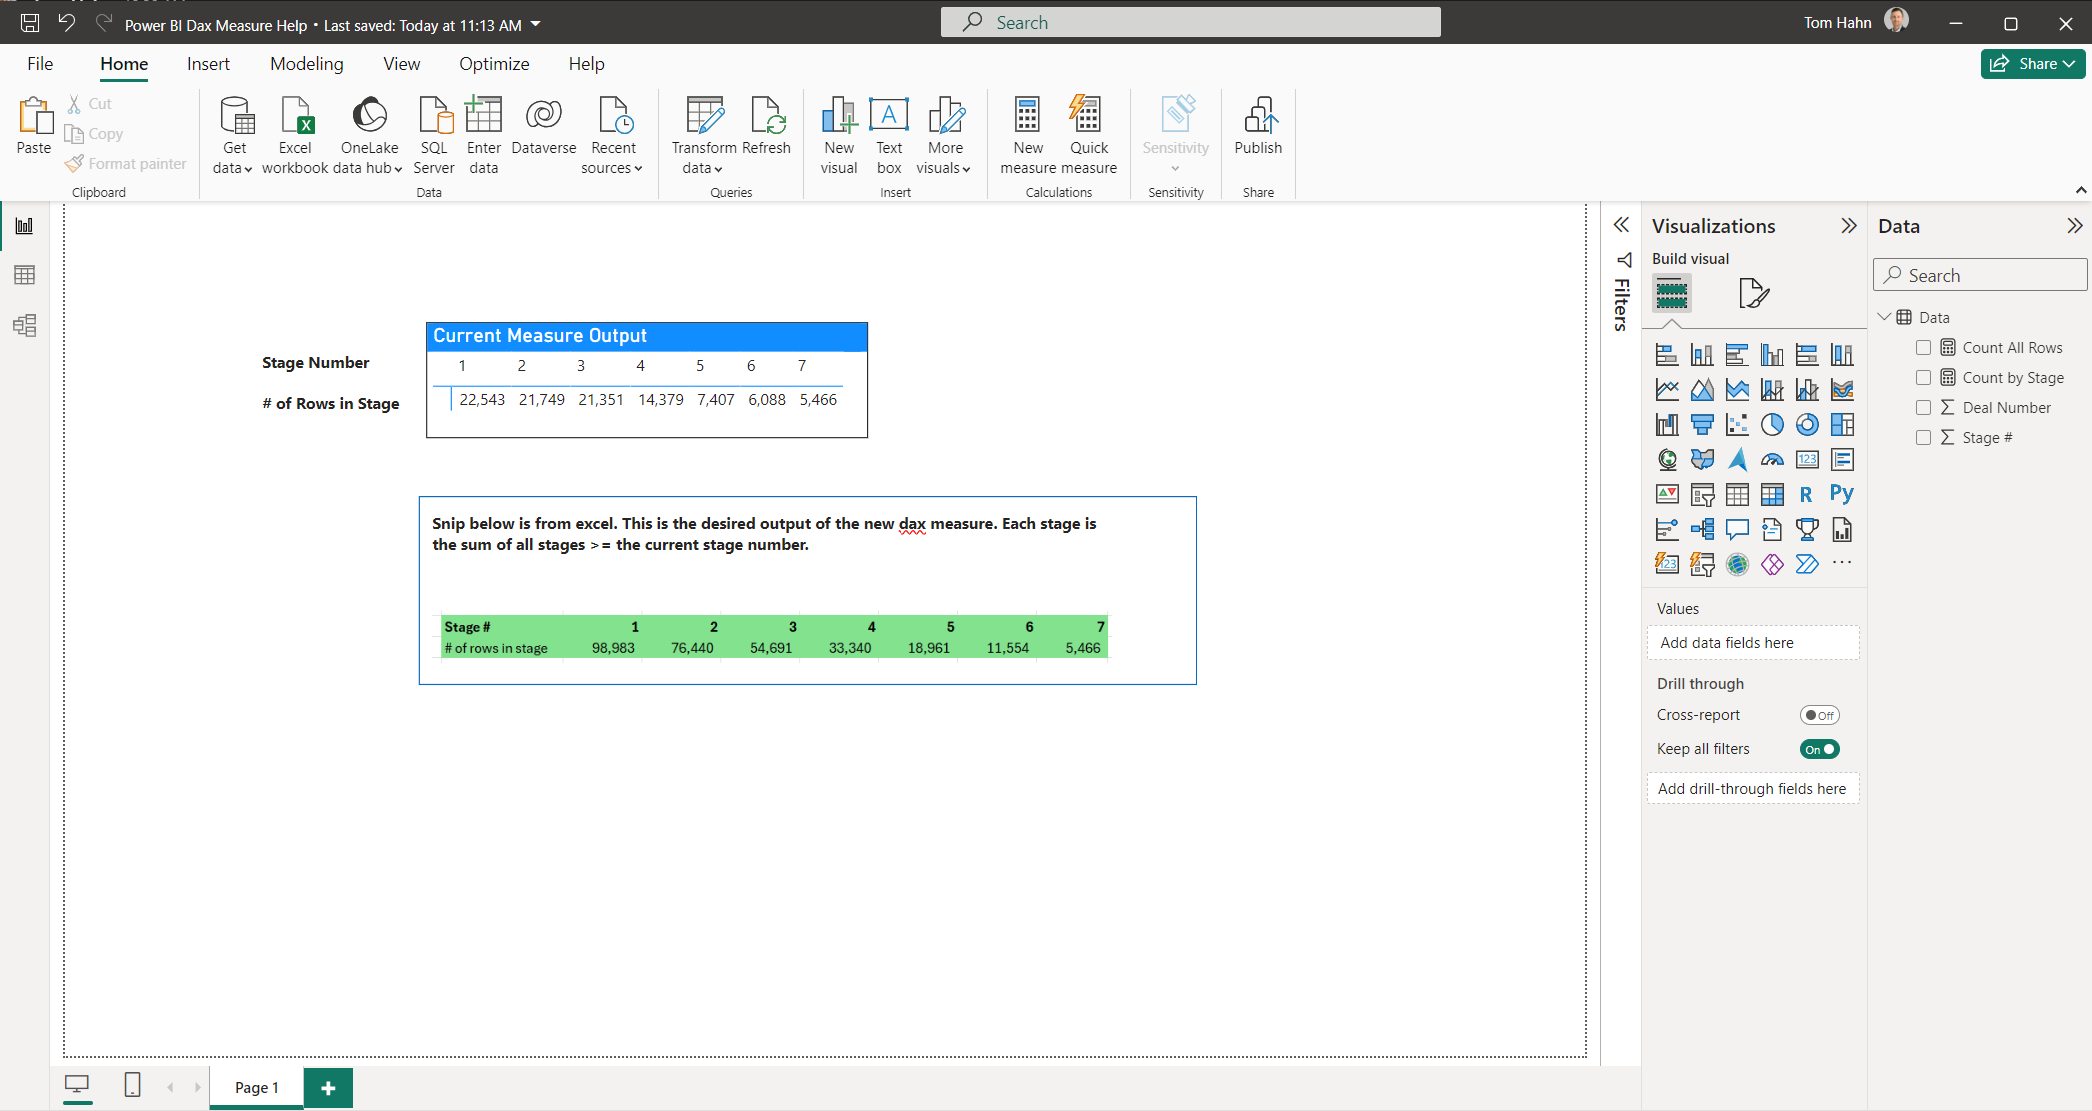The height and width of the screenshot is (1111, 2092).
Task: Open Dataverse connector
Action: click(x=544, y=126)
